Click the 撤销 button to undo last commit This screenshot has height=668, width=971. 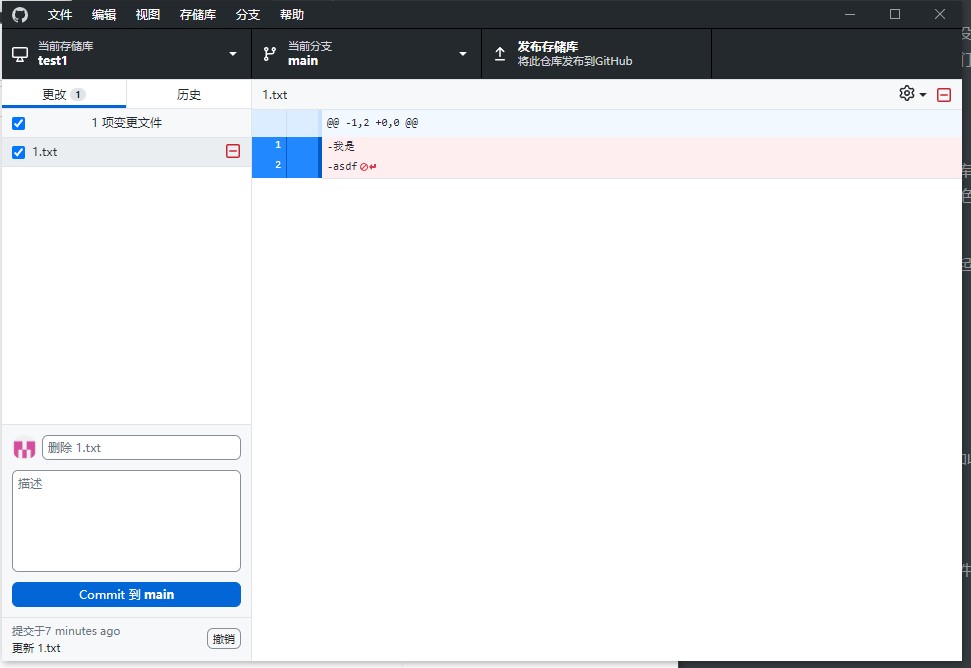(x=224, y=638)
